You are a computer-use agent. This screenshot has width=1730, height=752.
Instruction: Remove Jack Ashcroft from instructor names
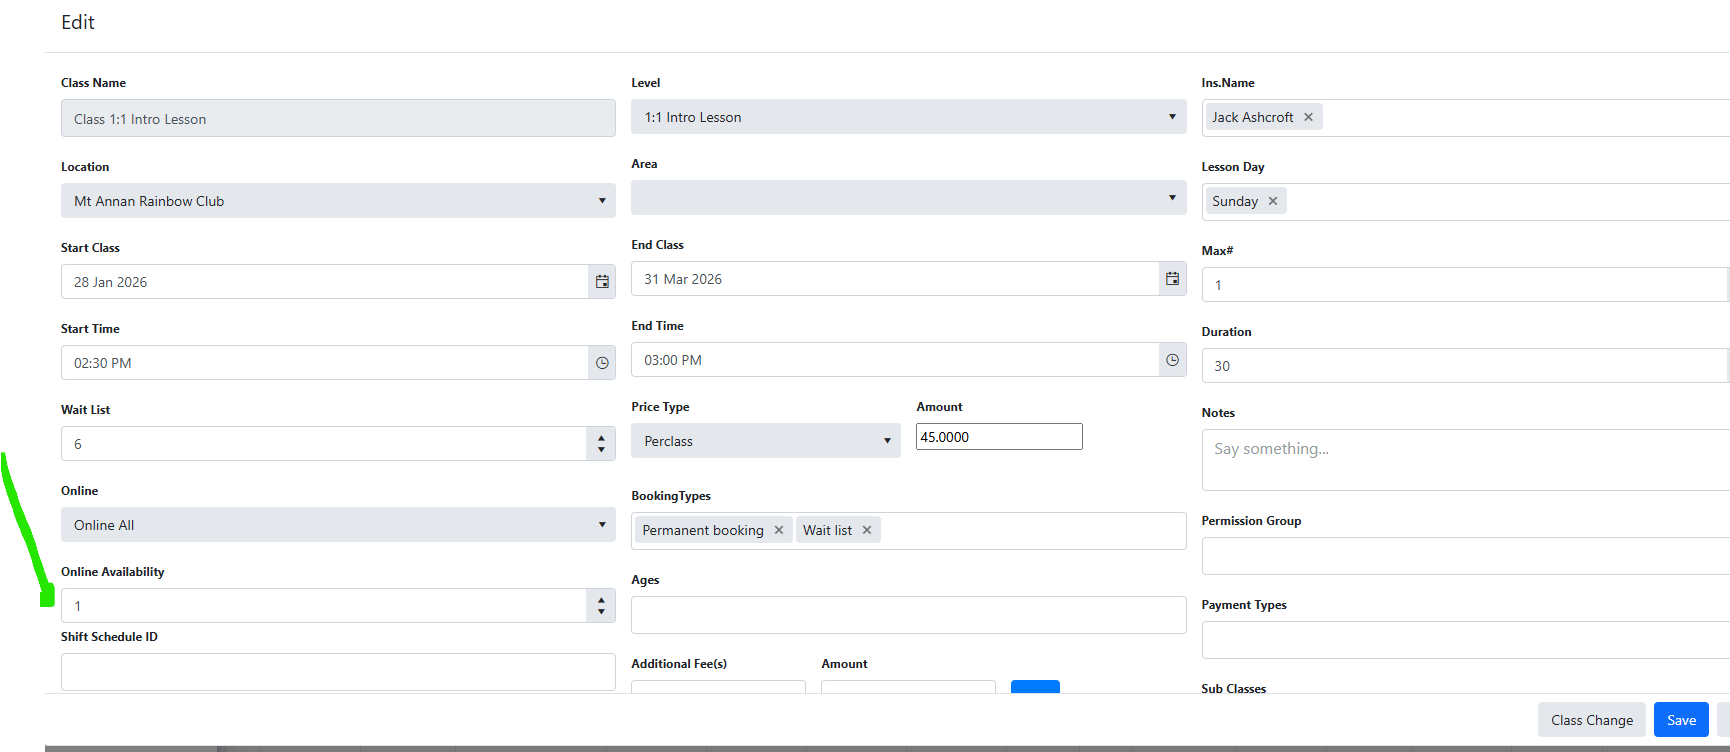point(1308,117)
